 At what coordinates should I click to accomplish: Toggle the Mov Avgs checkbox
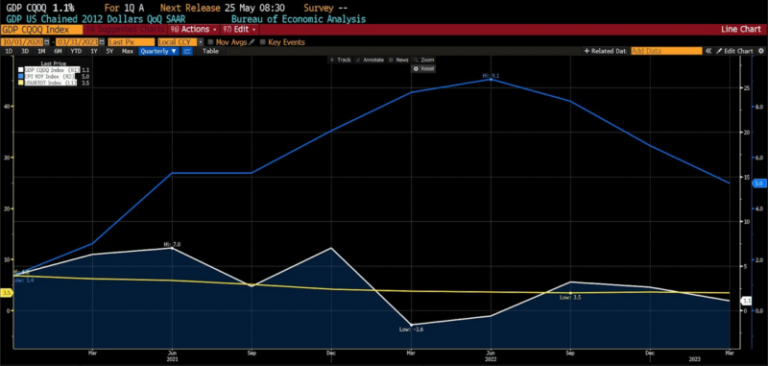pos(211,42)
